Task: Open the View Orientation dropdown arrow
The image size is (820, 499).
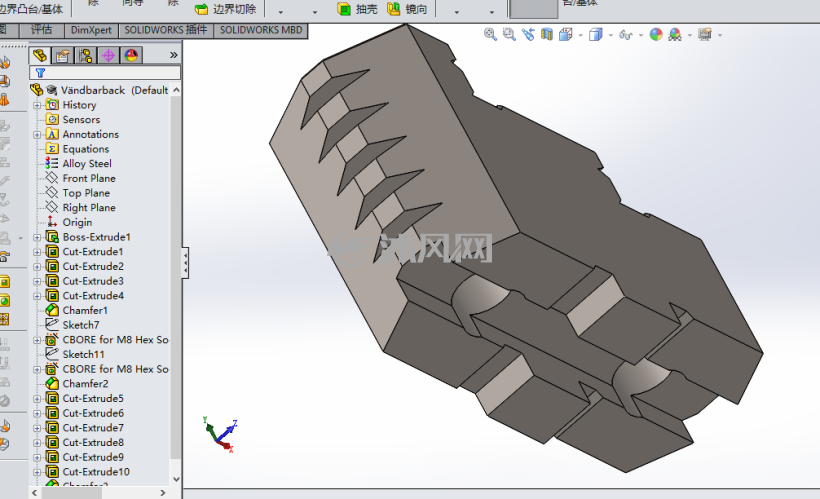Action: (580, 36)
